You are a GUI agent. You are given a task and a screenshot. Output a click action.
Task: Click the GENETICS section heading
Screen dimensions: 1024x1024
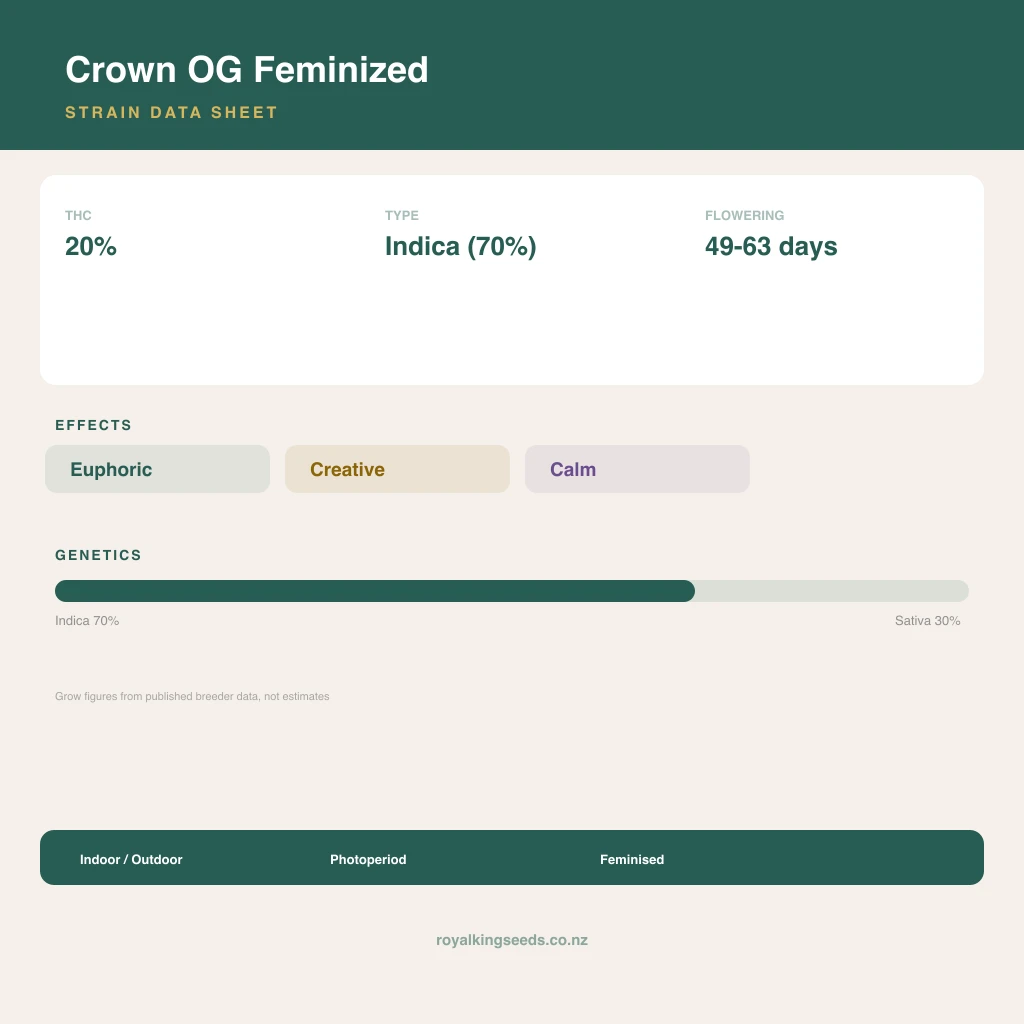[98, 555]
